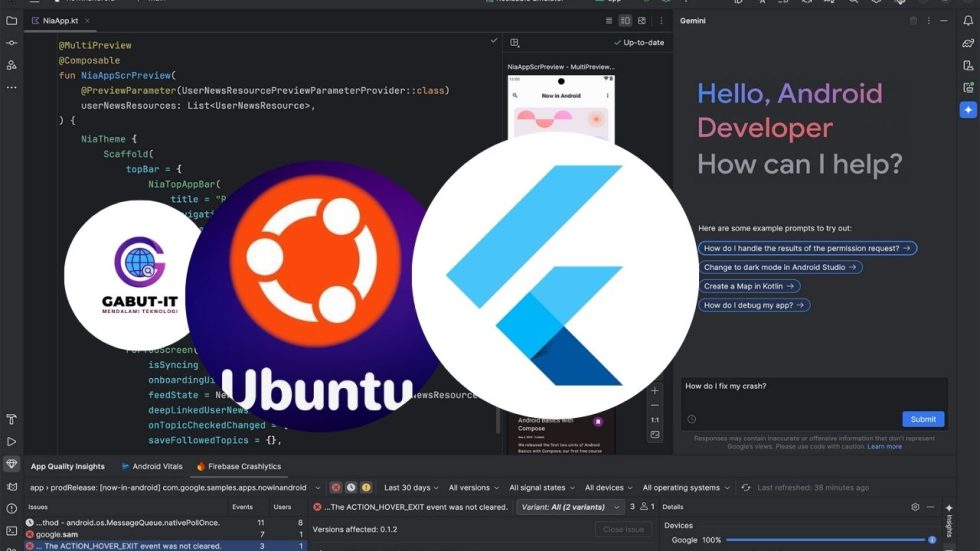Open the All versions dropdown
This screenshot has width=980, height=551.
[474, 487]
